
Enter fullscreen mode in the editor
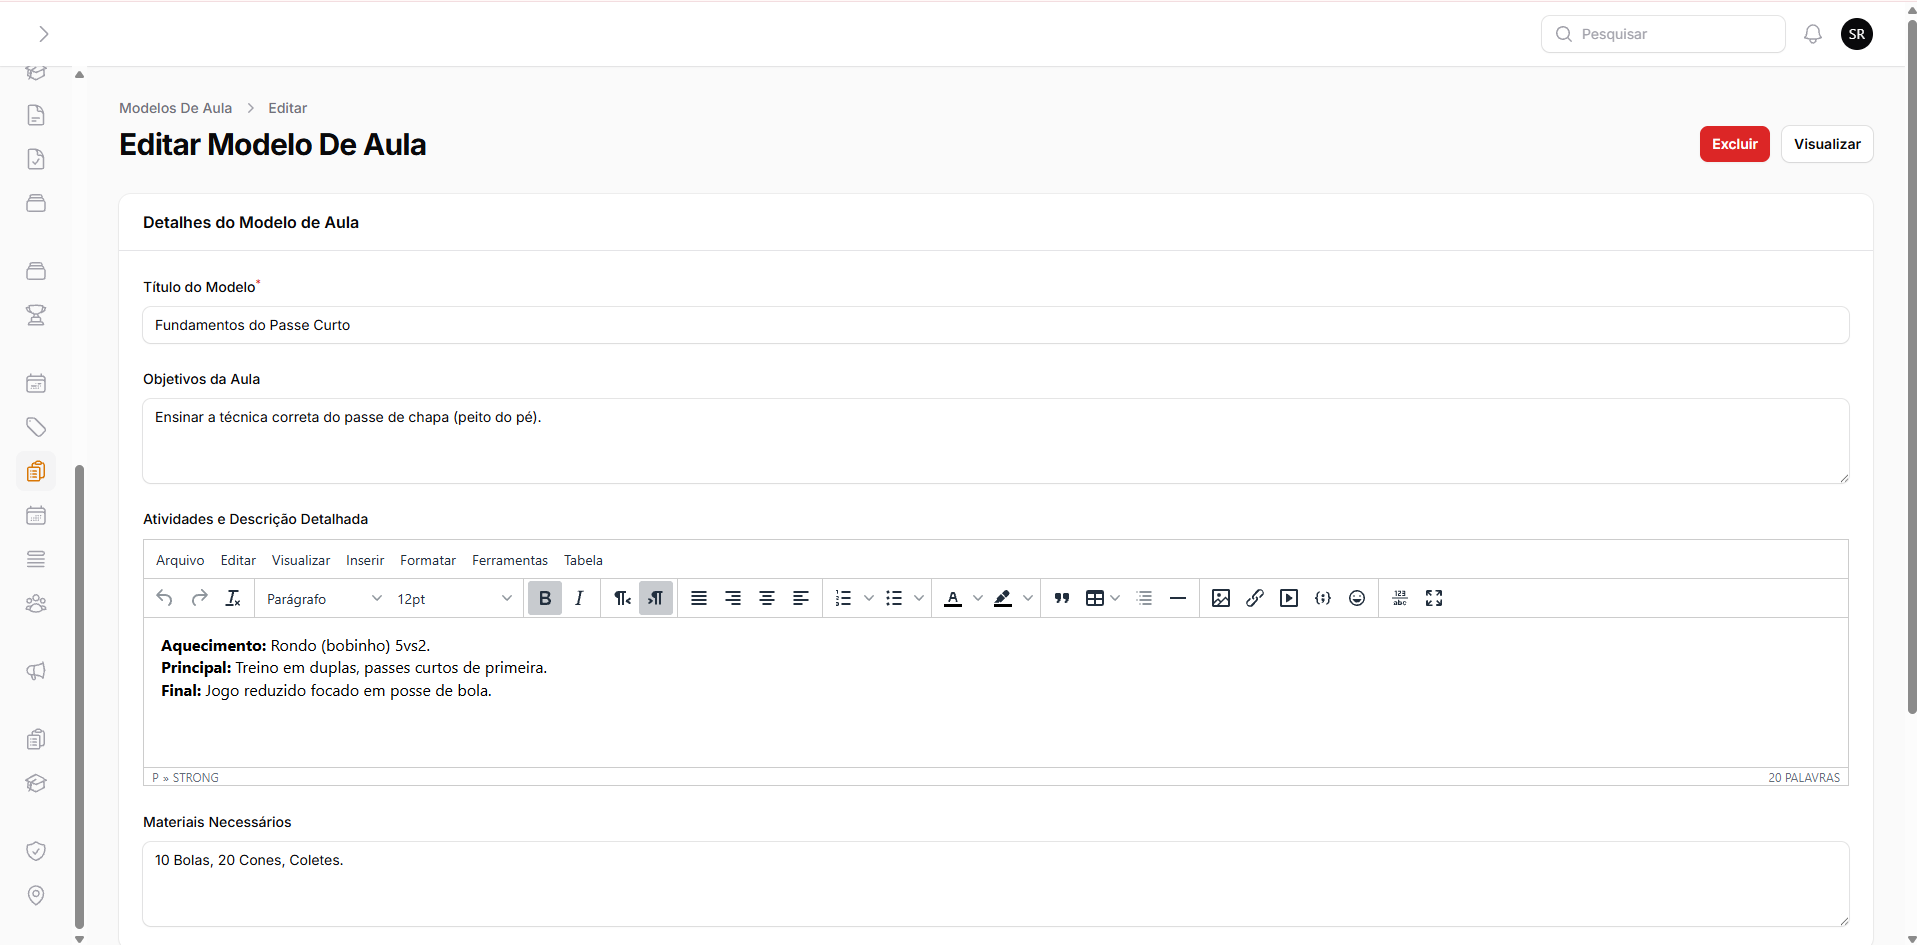pos(1433,598)
